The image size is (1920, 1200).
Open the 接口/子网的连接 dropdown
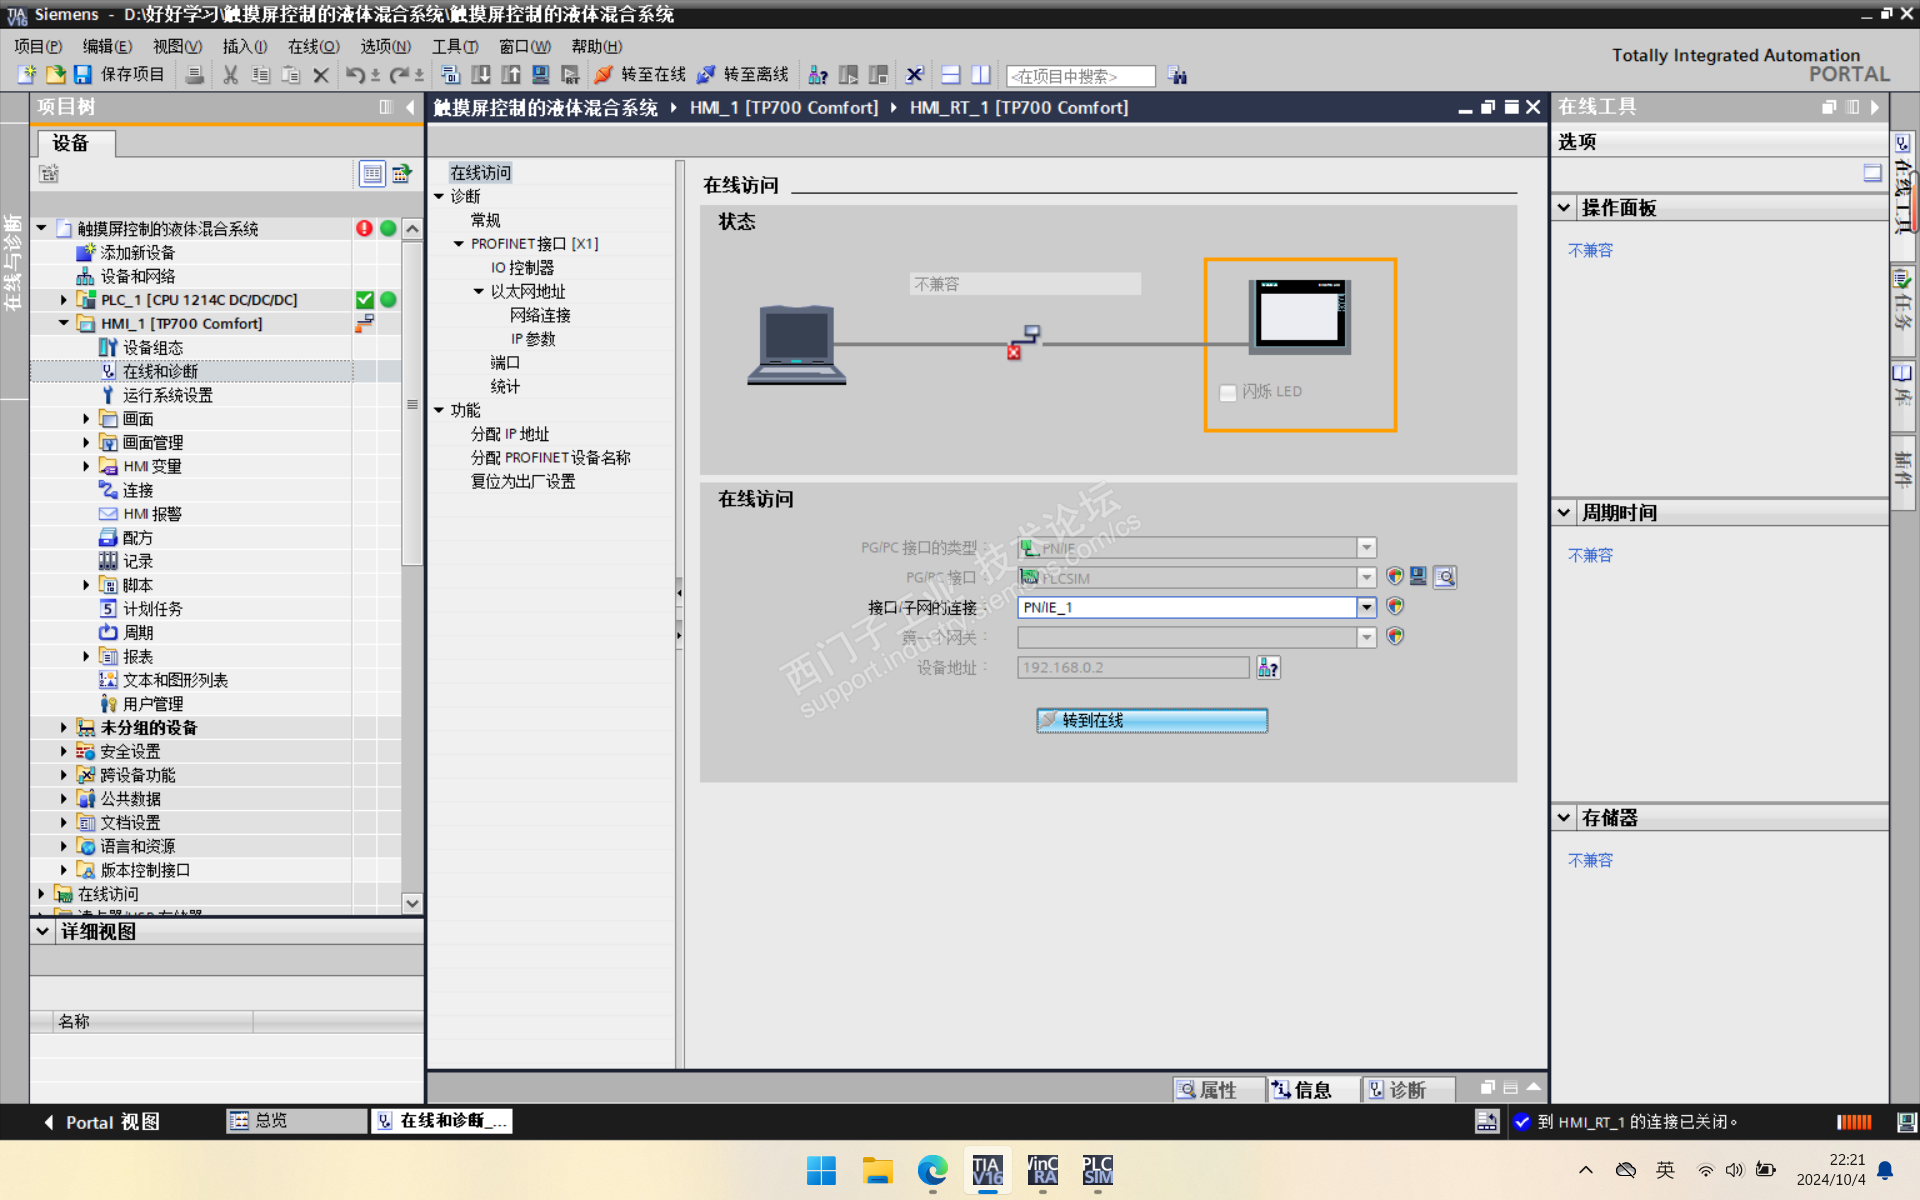click(1366, 607)
